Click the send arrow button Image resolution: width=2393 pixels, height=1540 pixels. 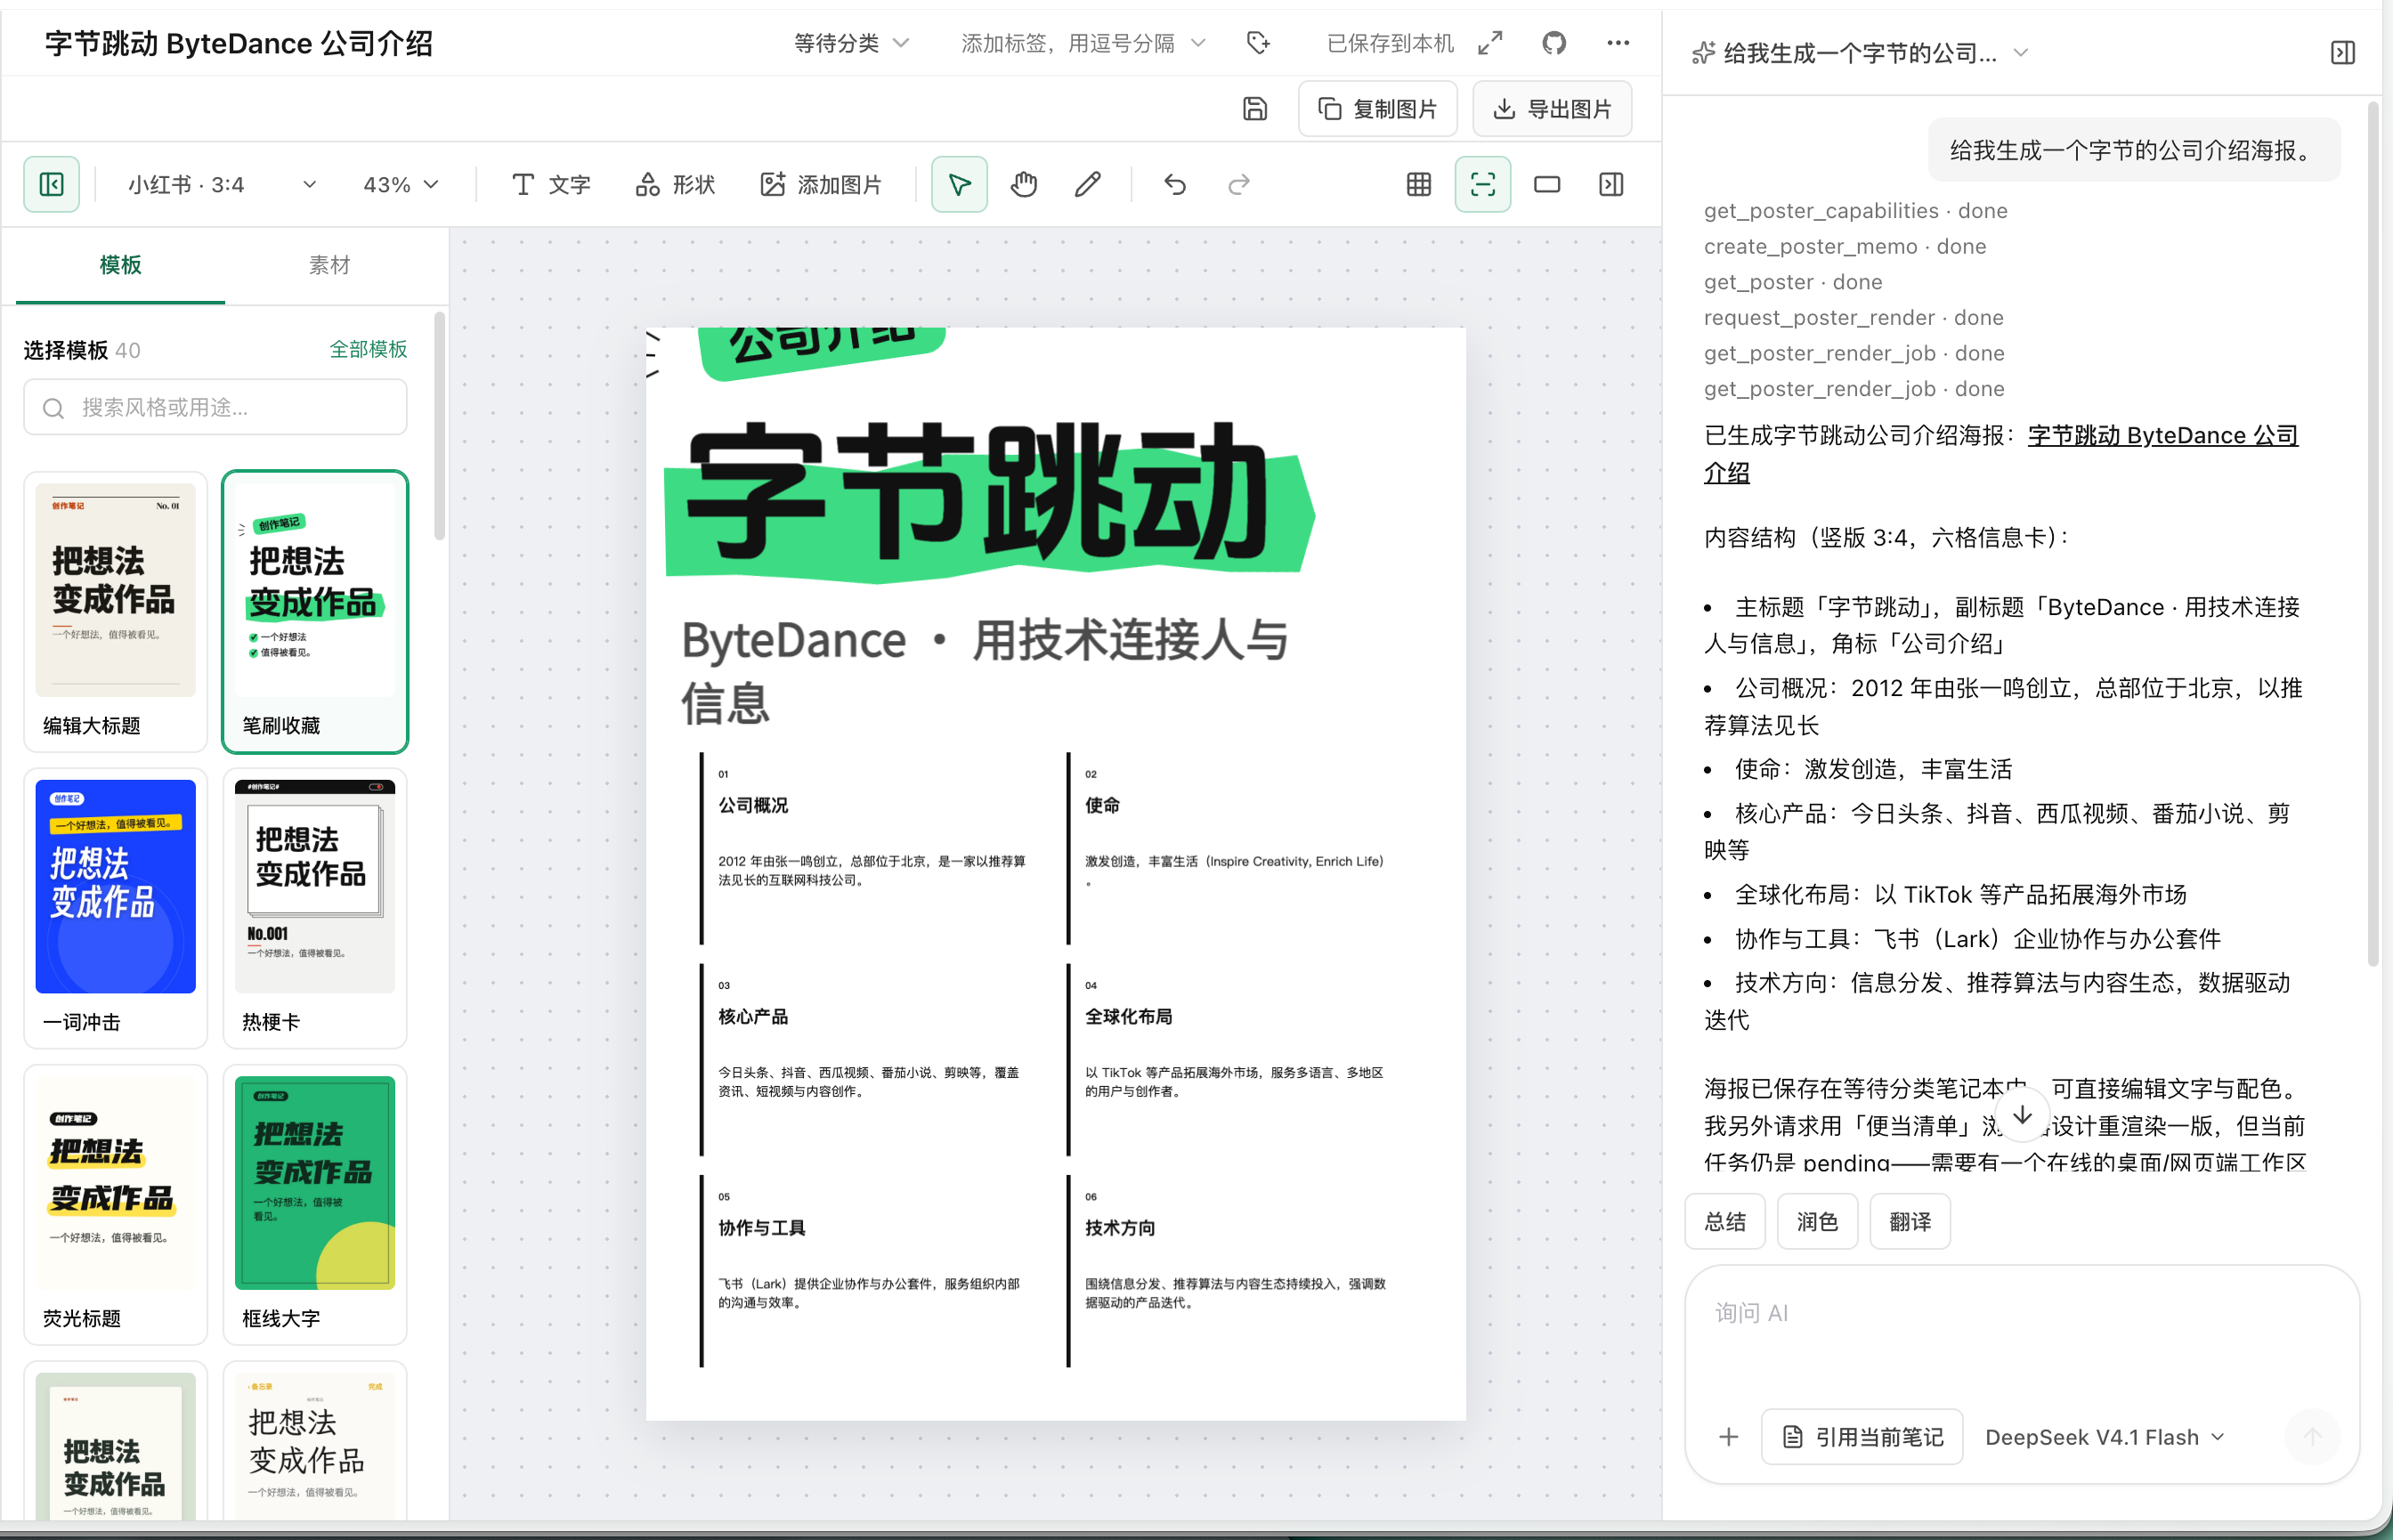pos(2312,1436)
